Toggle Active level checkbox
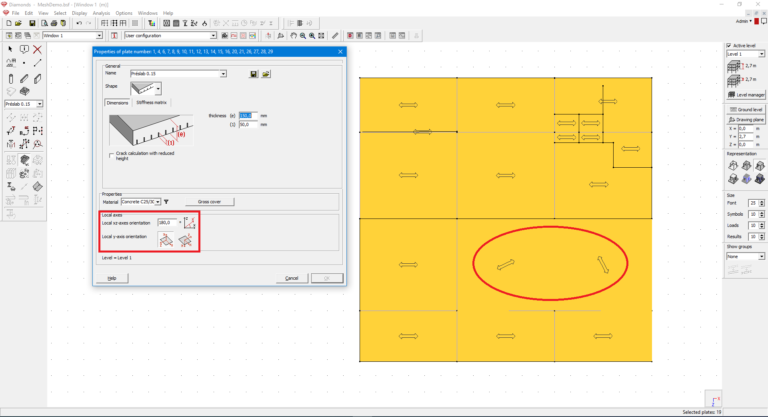The image size is (768, 417). coord(729,46)
